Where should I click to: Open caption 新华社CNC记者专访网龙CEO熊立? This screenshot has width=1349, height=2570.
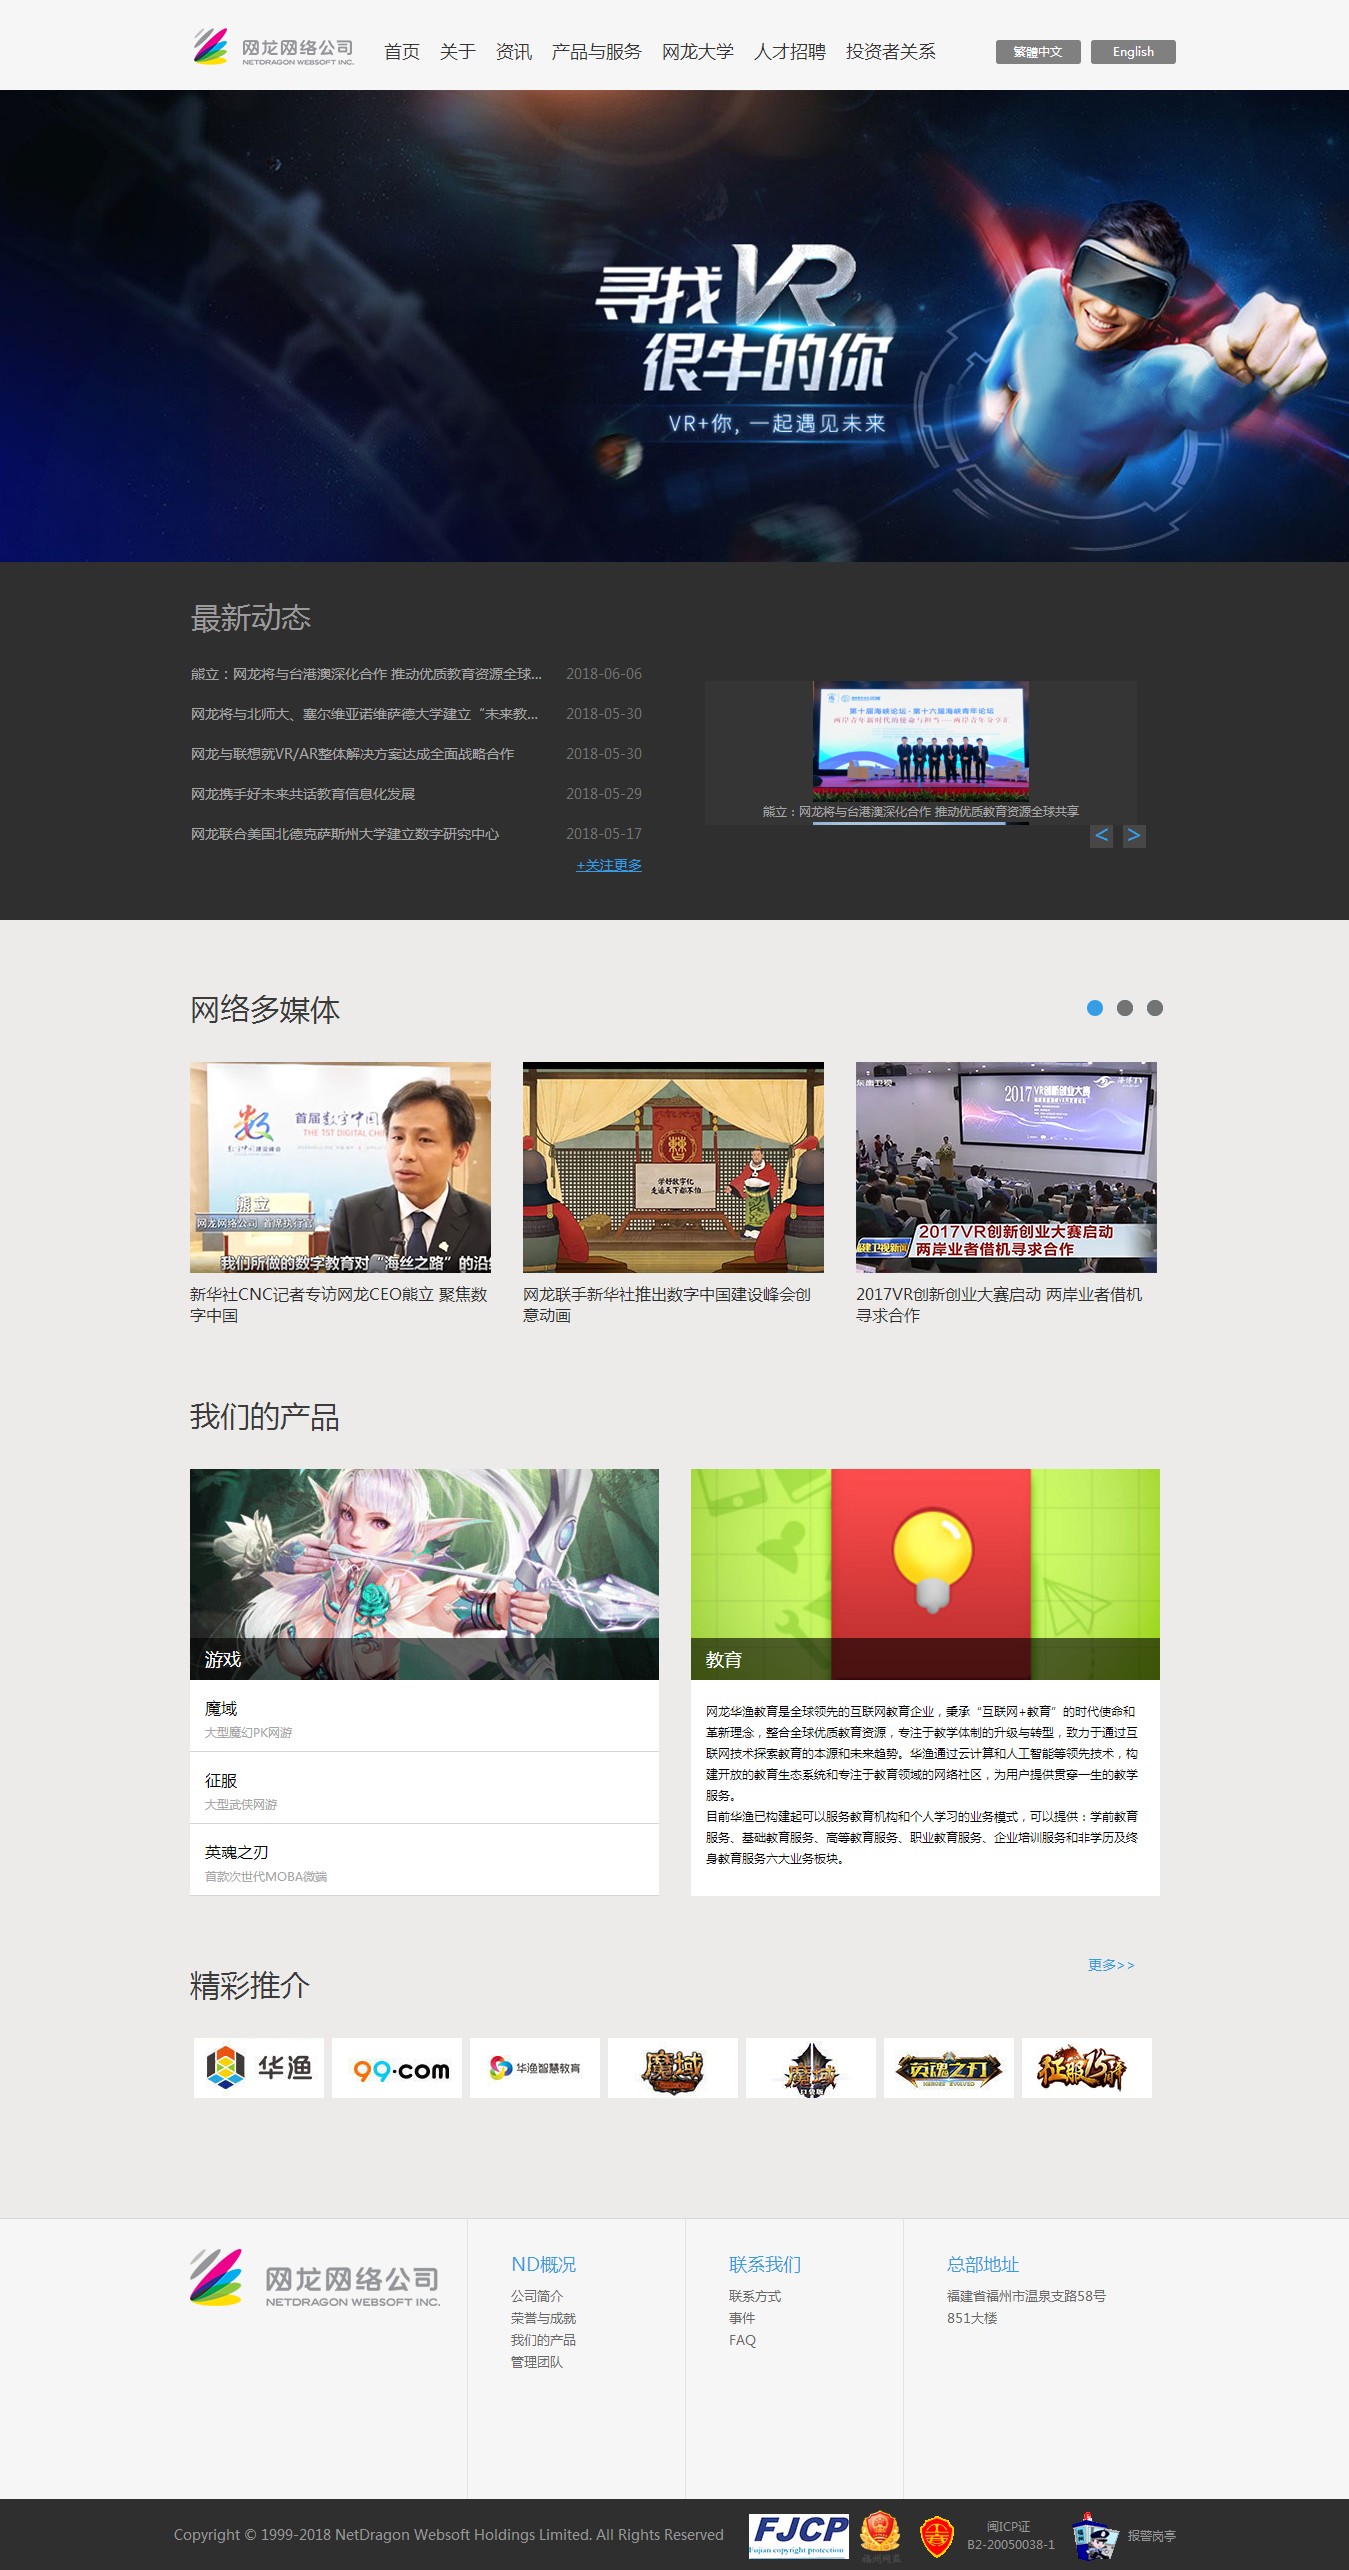point(339,1305)
